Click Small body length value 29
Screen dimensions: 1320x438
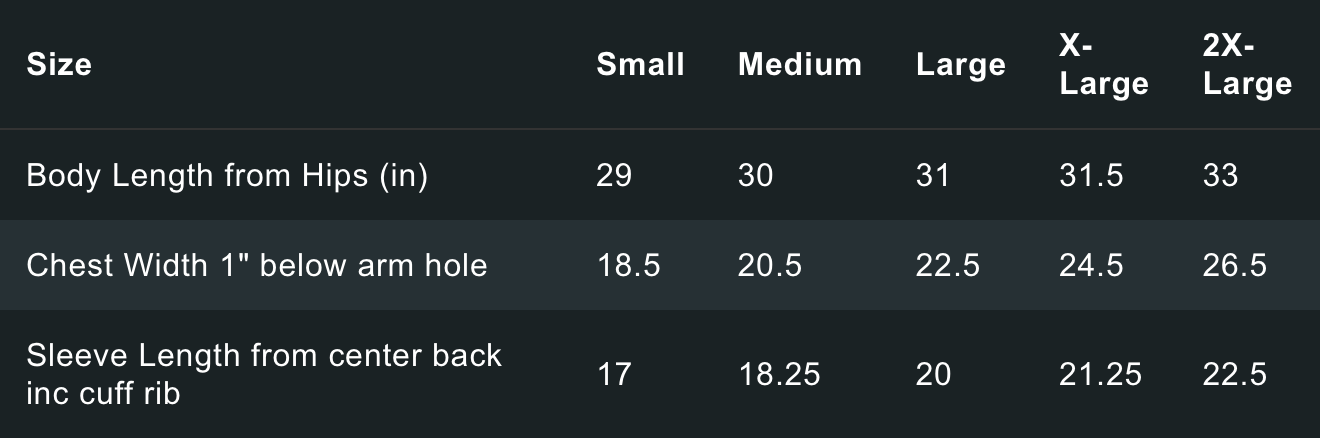click(614, 176)
